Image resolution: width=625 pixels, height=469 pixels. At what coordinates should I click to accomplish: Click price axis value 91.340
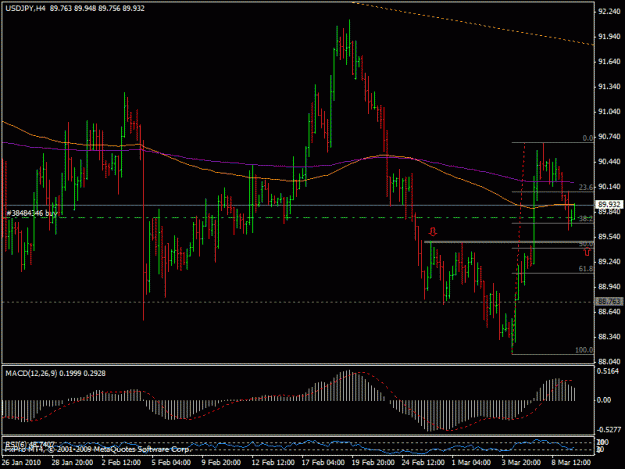[x=609, y=86]
